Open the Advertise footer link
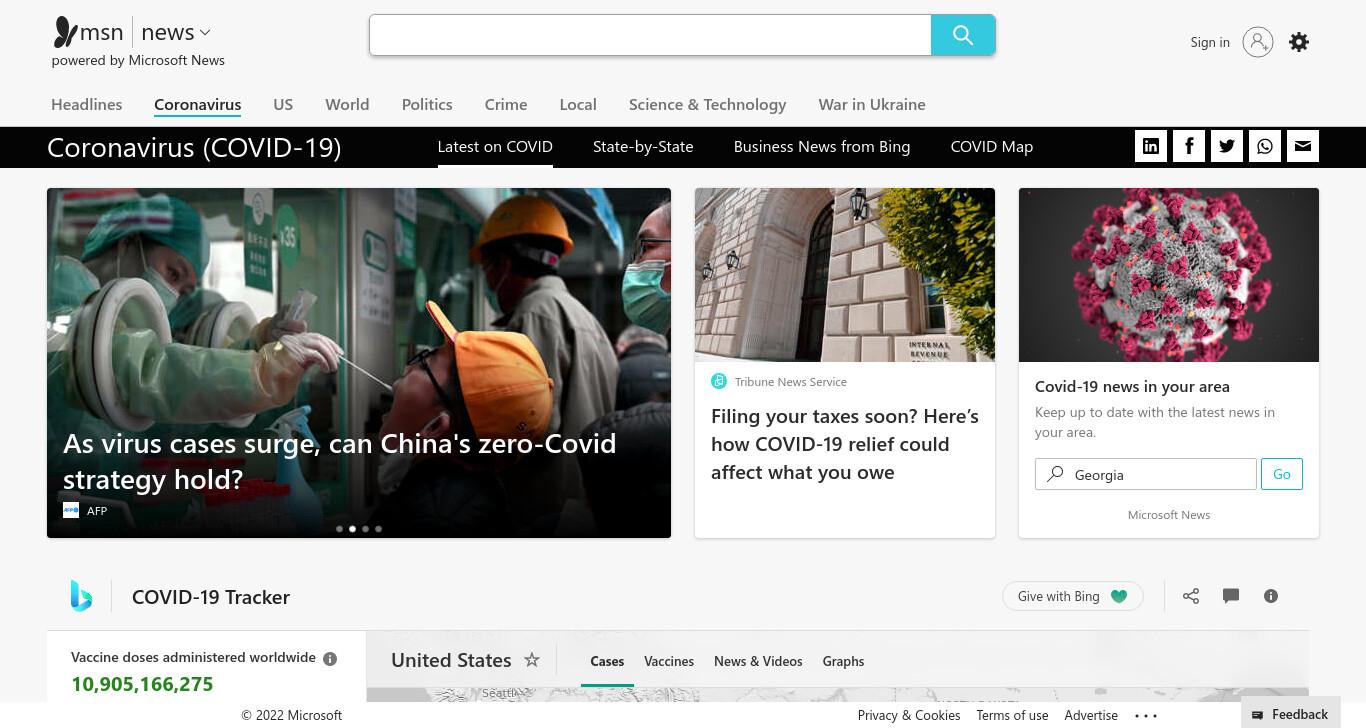The image size is (1366, 728). [1091, 715]
